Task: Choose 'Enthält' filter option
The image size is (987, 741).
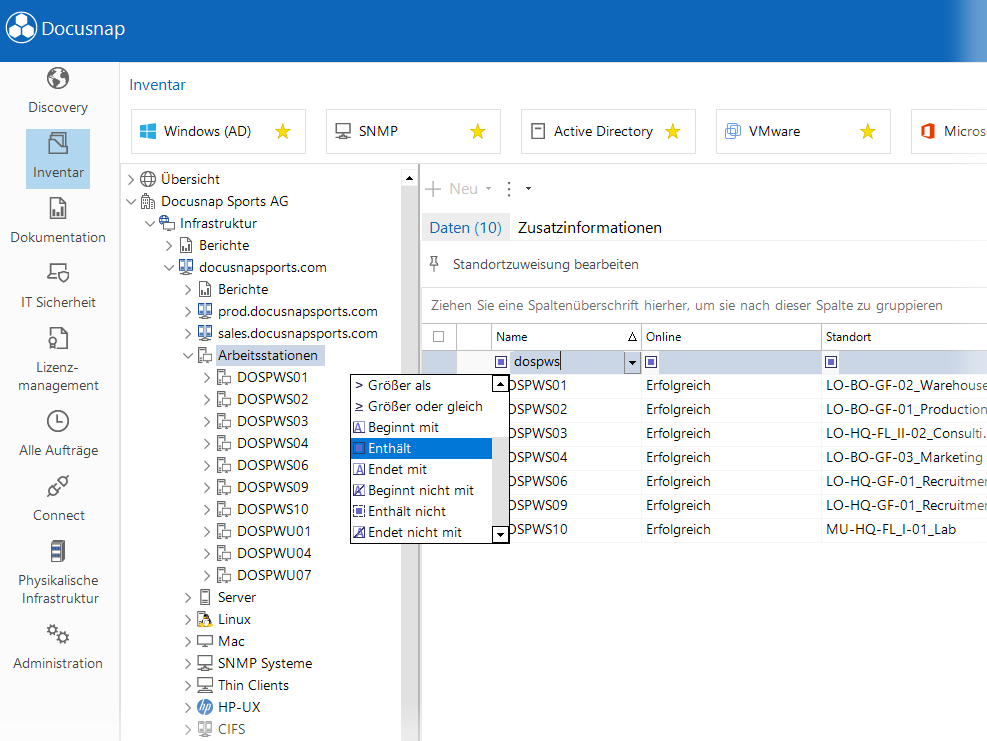Action: click(x=421, y=448)
